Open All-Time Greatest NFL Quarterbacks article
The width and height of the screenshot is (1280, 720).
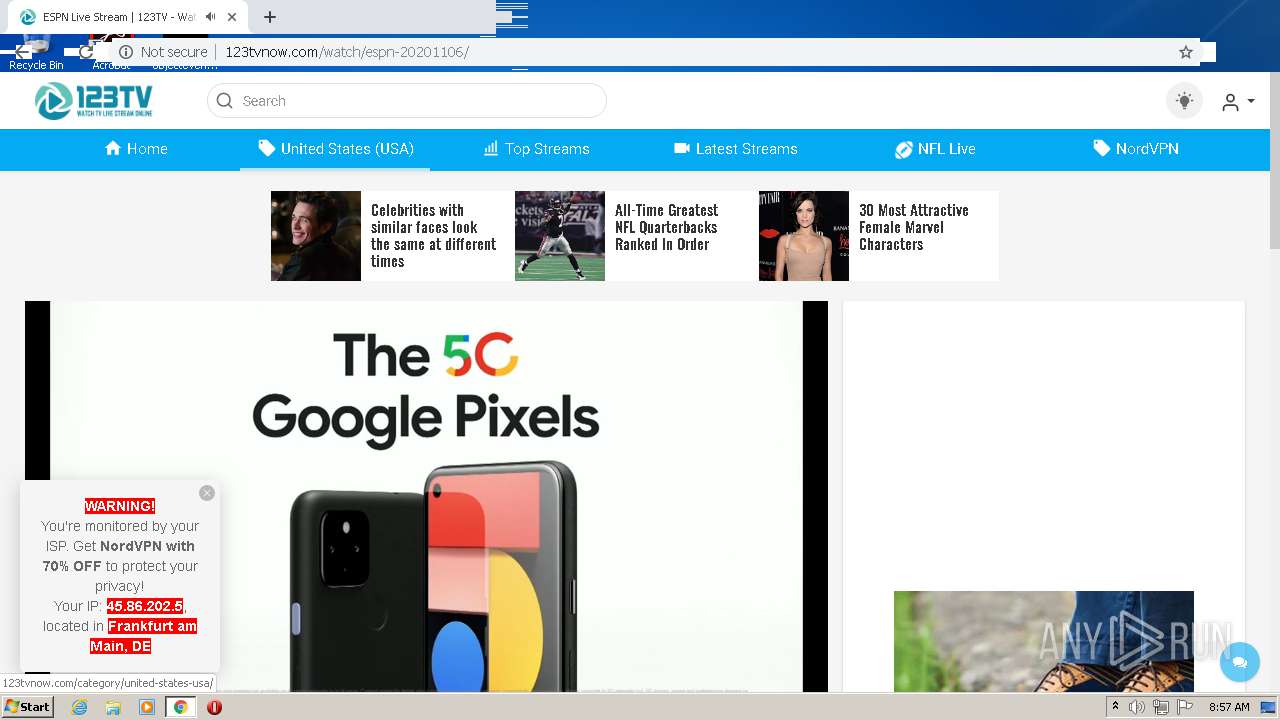(x=667, y=227)
